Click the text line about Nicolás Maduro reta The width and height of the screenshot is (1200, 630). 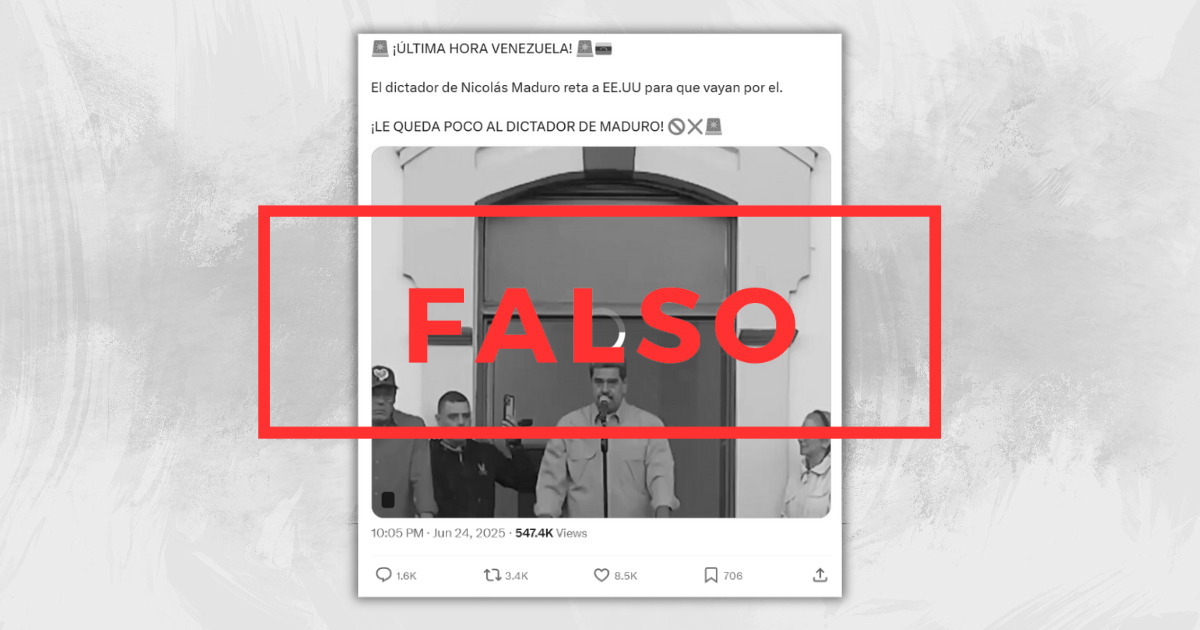pyautogui.click(x=577, y=88)
